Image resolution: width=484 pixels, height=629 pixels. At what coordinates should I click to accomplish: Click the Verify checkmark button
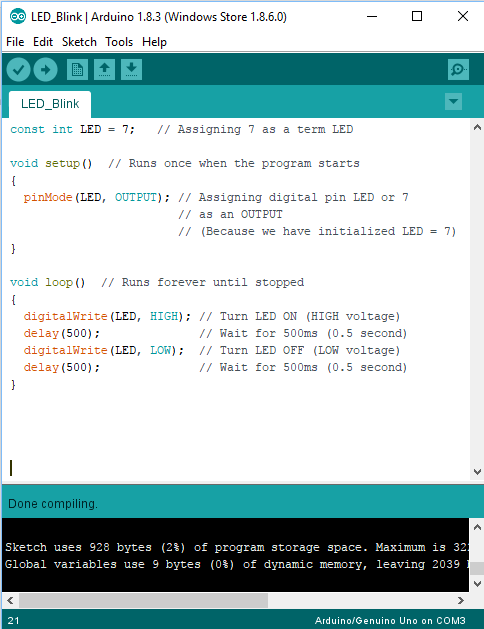[x=18, y=70]
